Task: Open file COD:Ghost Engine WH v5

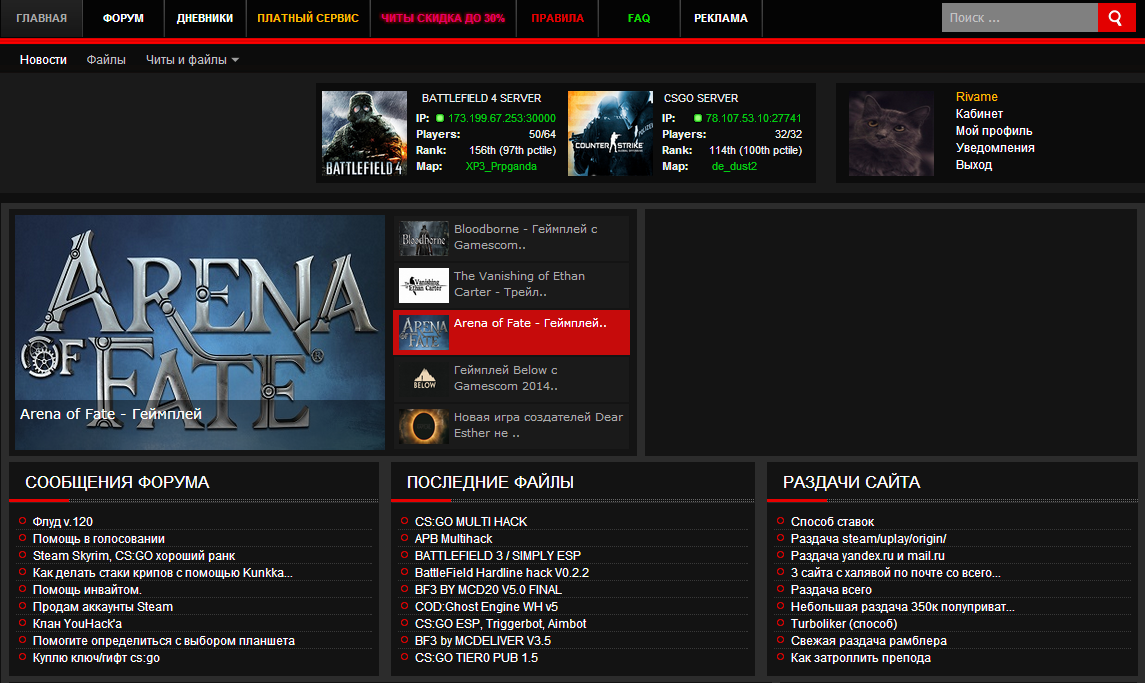Action: click(486, 607)
